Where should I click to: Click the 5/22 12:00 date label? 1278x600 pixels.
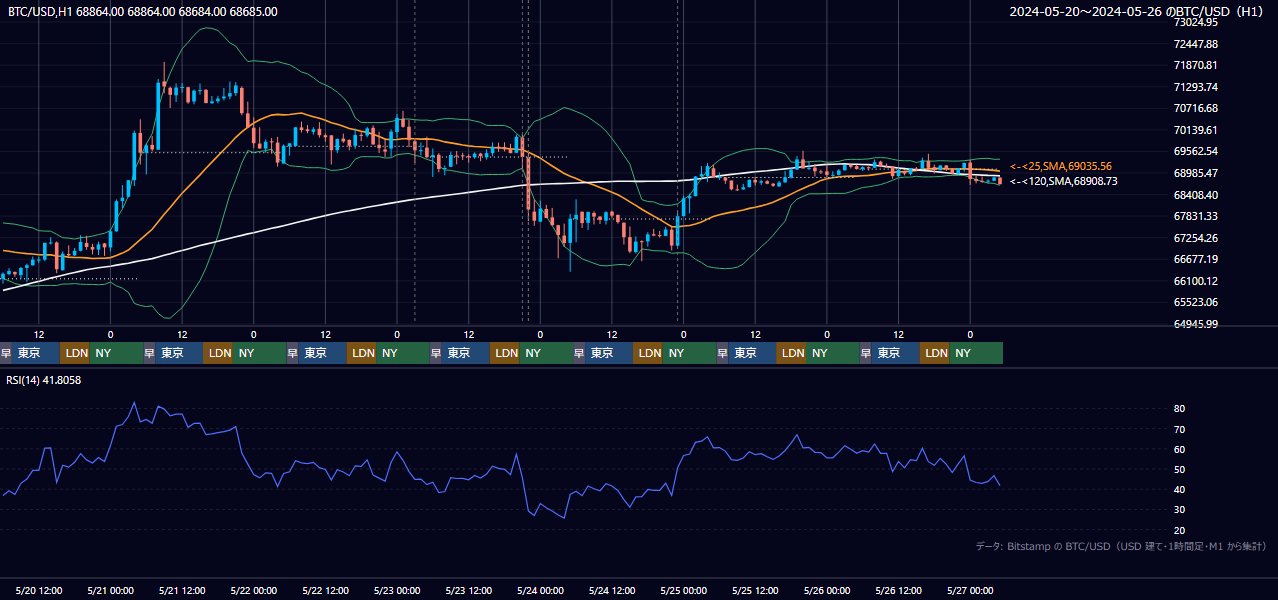coord(325,590)
